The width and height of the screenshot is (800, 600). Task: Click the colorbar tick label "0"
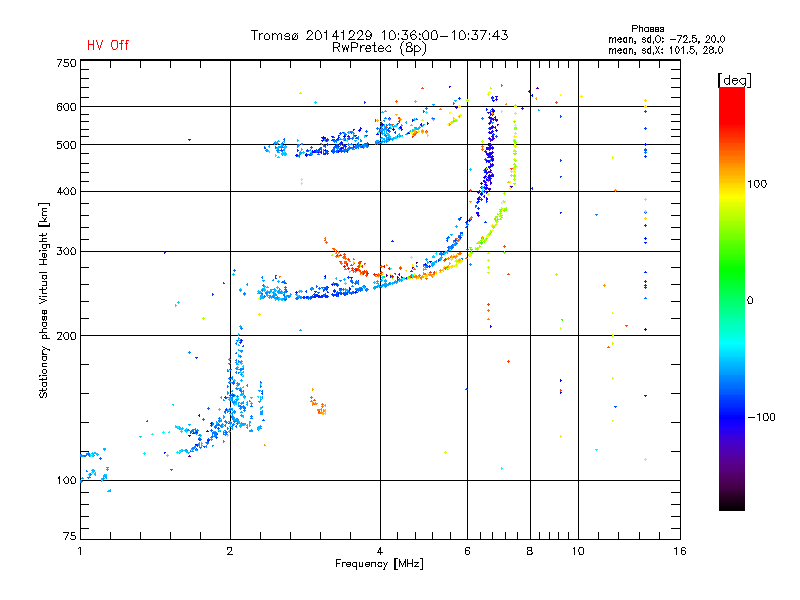(x=750, y=301)
